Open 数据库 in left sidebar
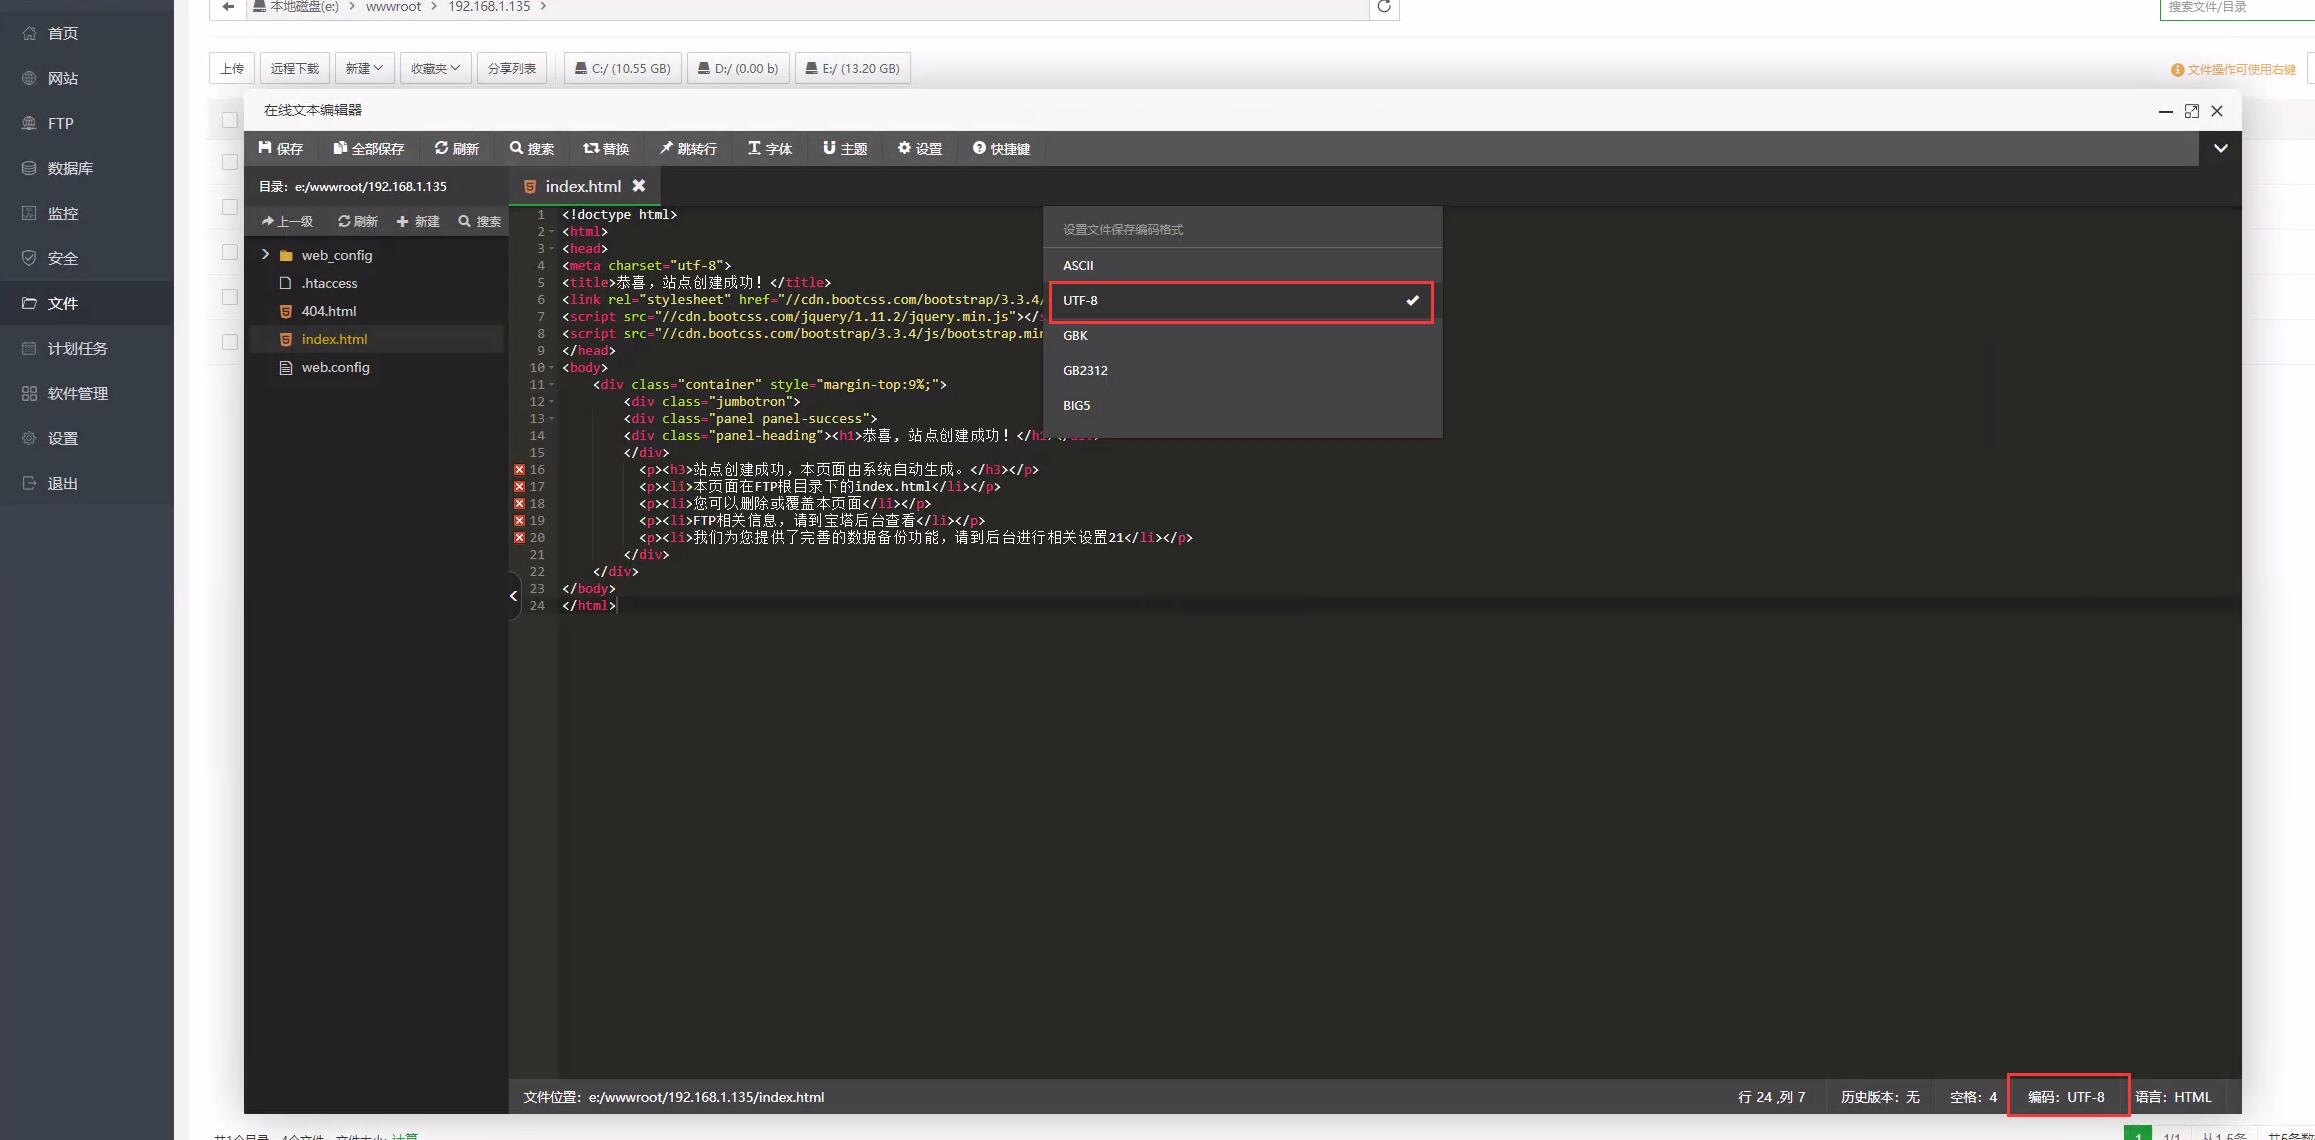This screenshot has width=2315, height=1140. pyautogui.click(x=70, y=168)
